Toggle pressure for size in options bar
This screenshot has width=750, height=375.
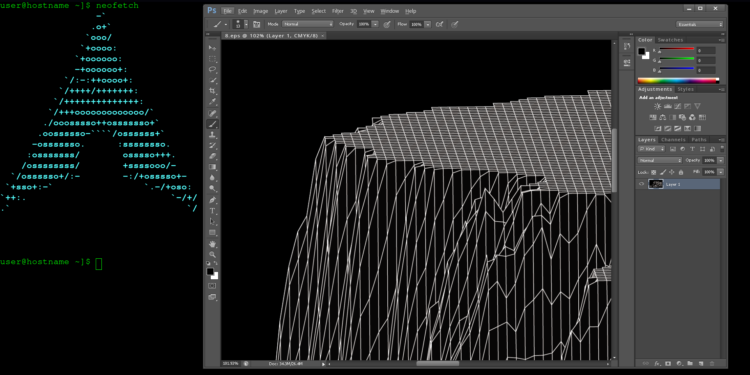point(455,24)
